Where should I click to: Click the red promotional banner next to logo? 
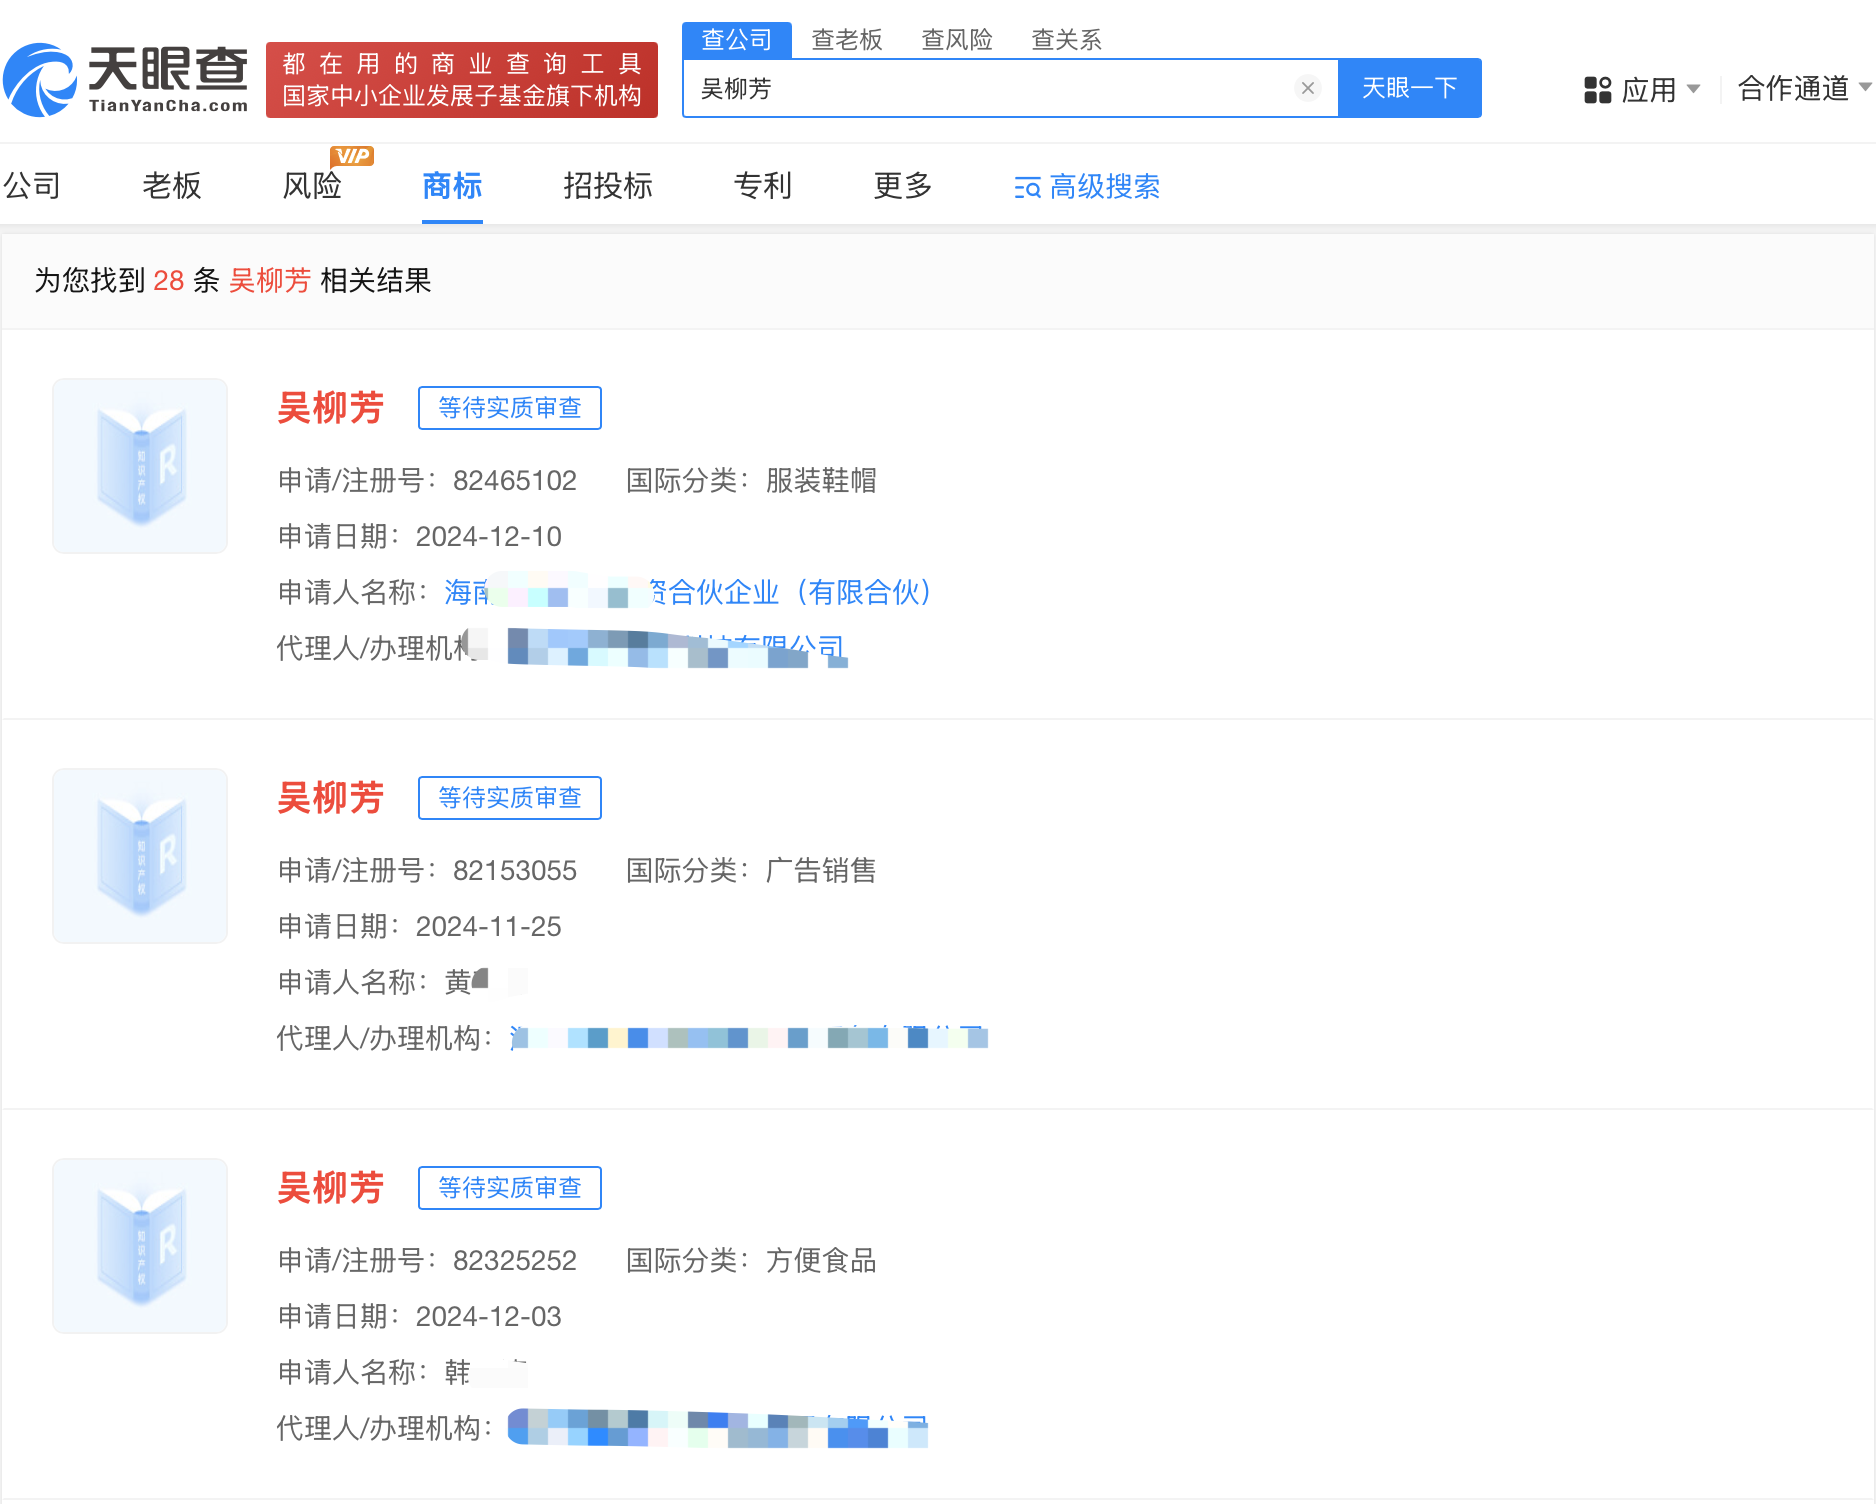462,80
